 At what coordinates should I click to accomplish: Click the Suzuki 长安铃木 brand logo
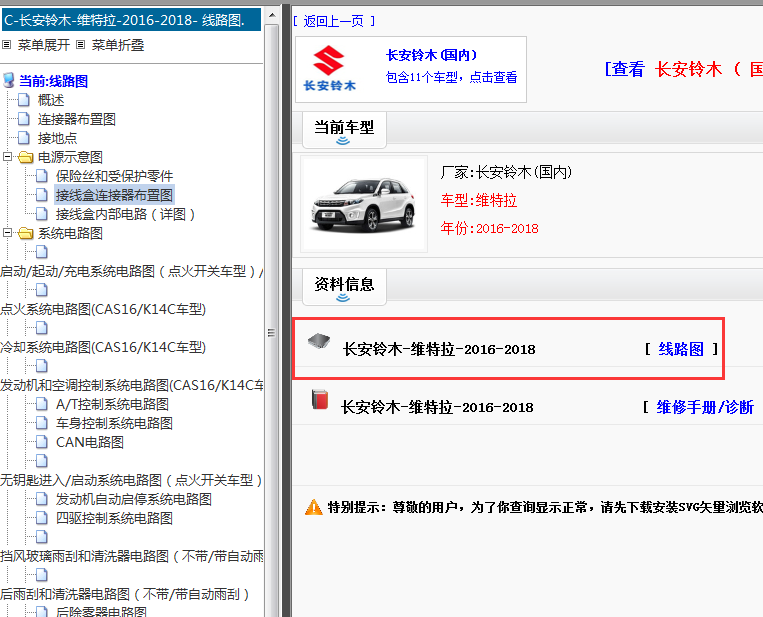(x=329, y=68)
